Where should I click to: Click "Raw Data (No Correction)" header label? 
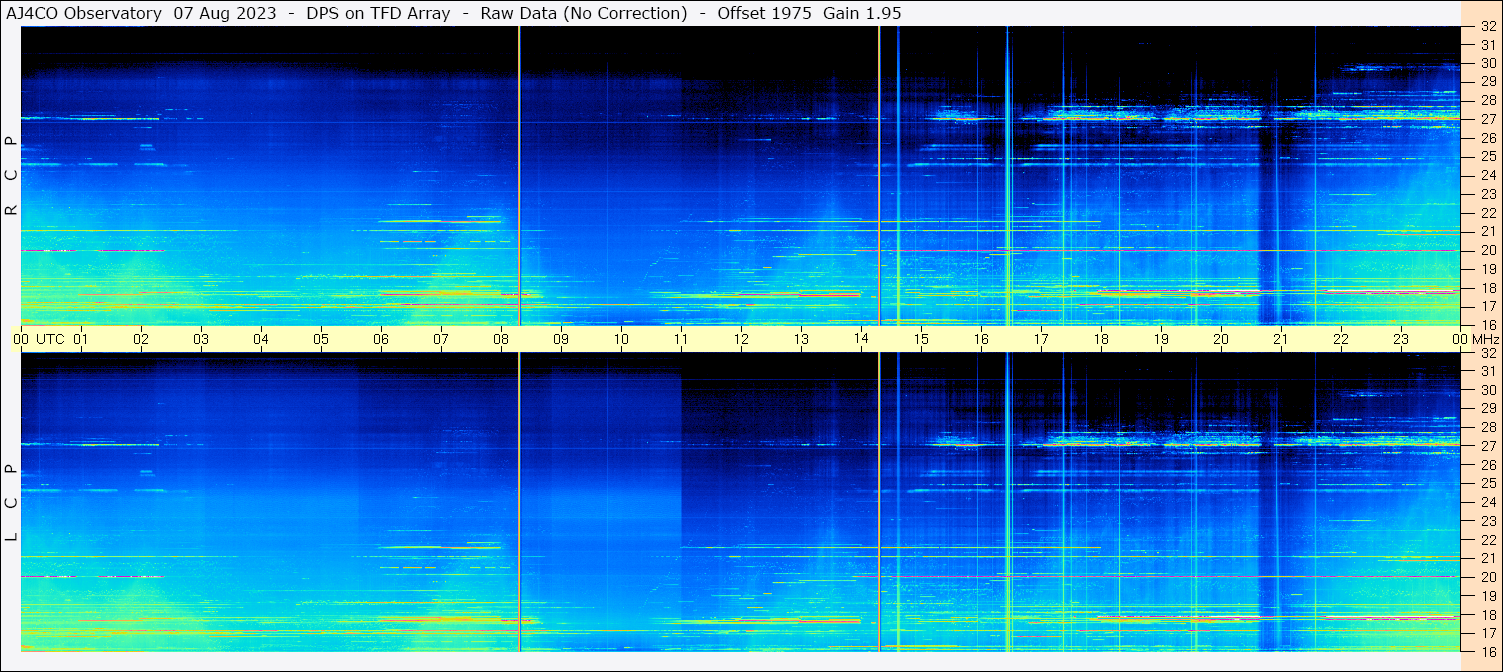coord(583,13)
